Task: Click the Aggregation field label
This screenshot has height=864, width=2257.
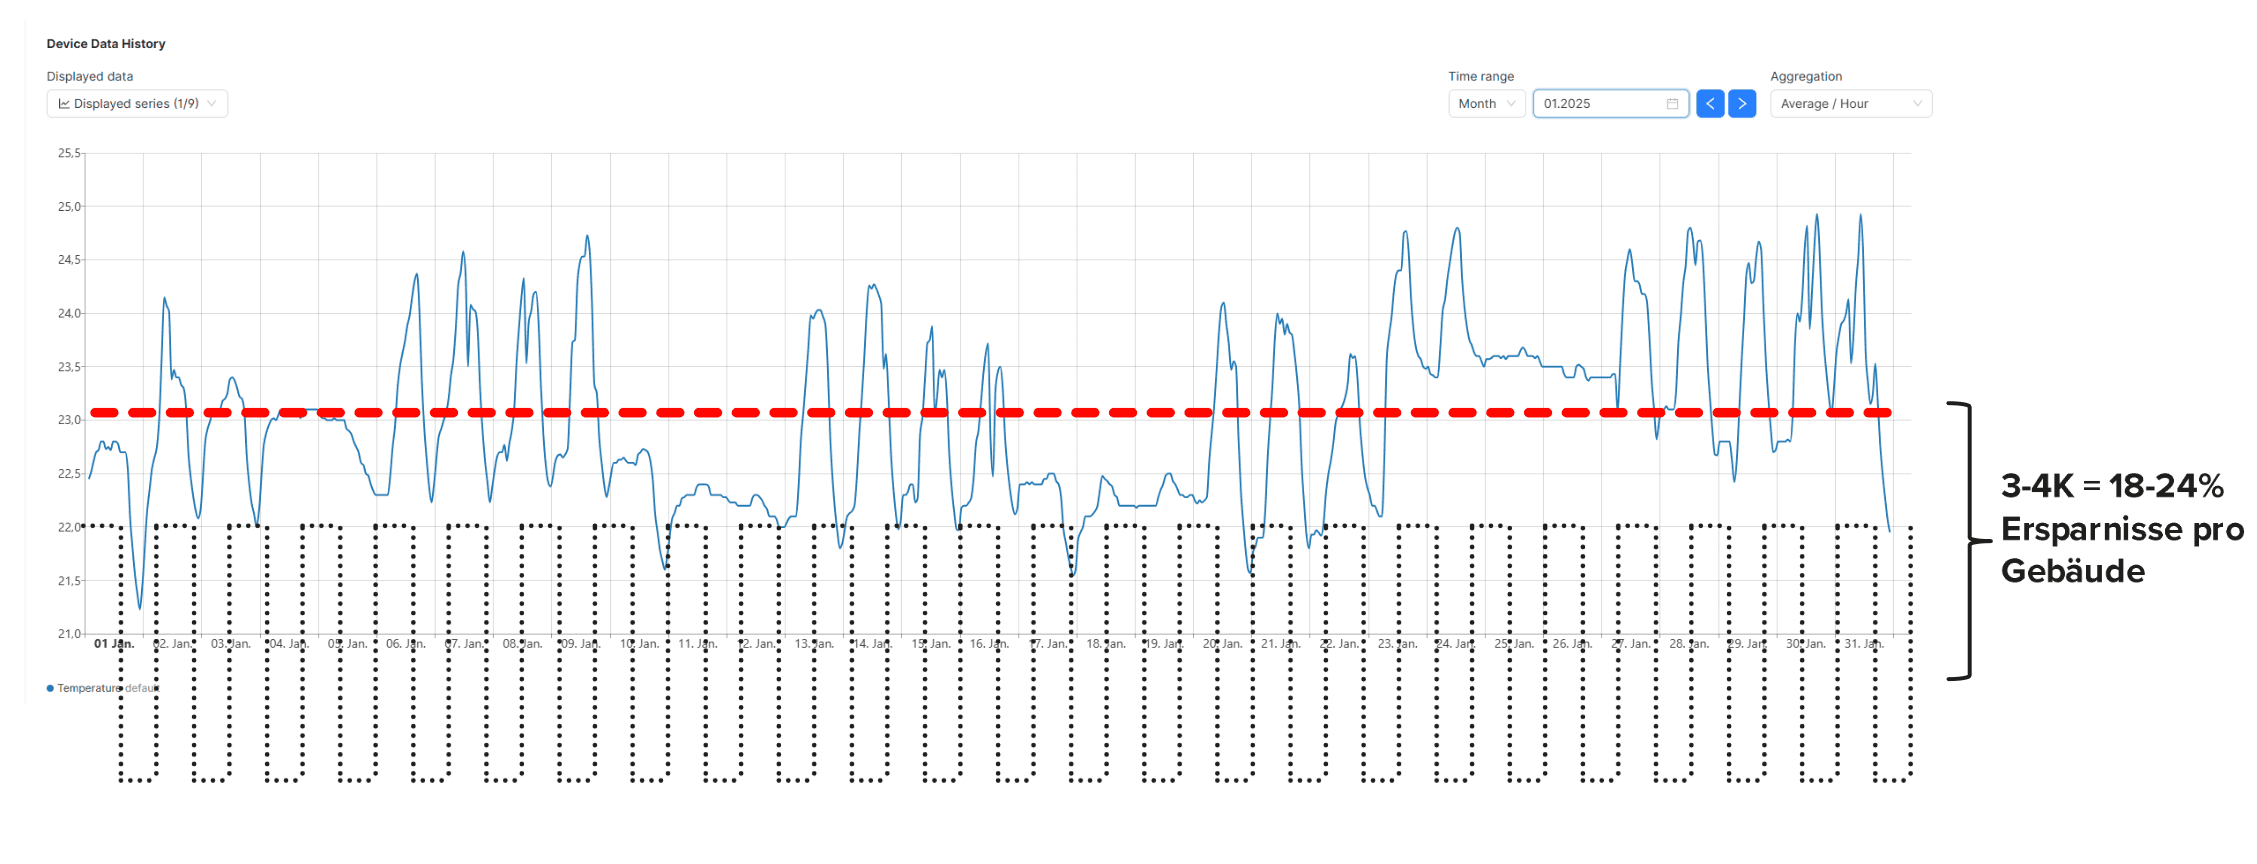Action: pos(1805,77)
